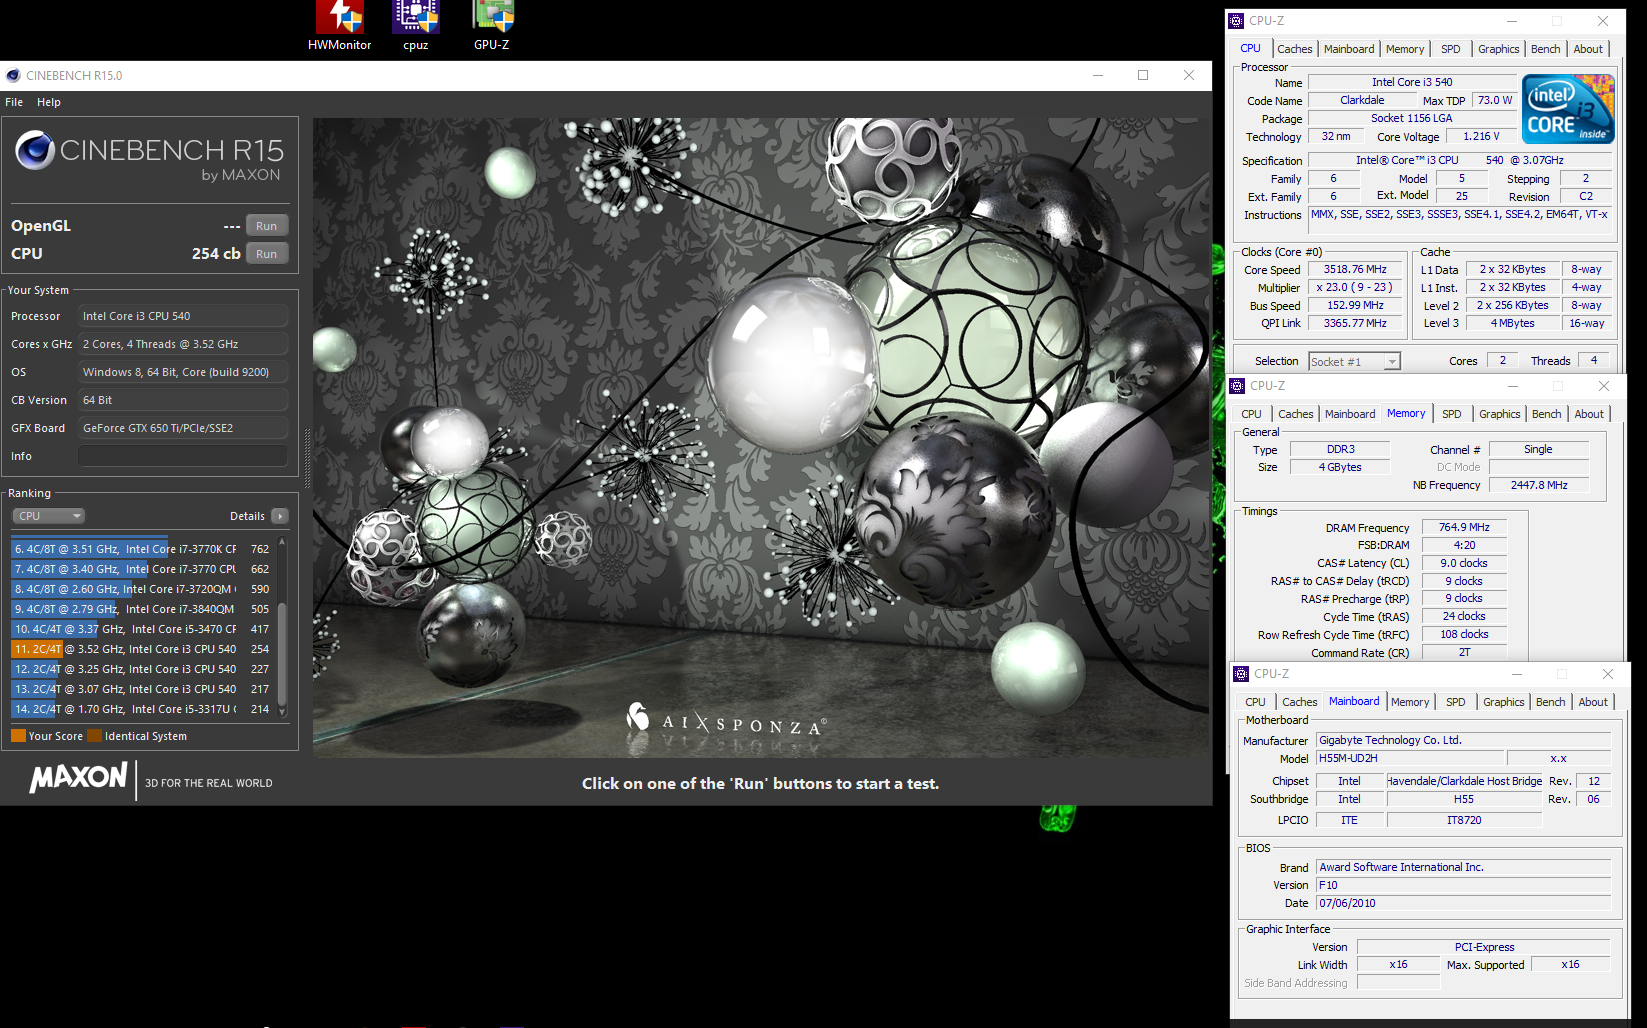Open Memory tab in top CPU-Z window
Image resolution: width=1647 pixels, height=1028 pixels.
point(1405,49)
